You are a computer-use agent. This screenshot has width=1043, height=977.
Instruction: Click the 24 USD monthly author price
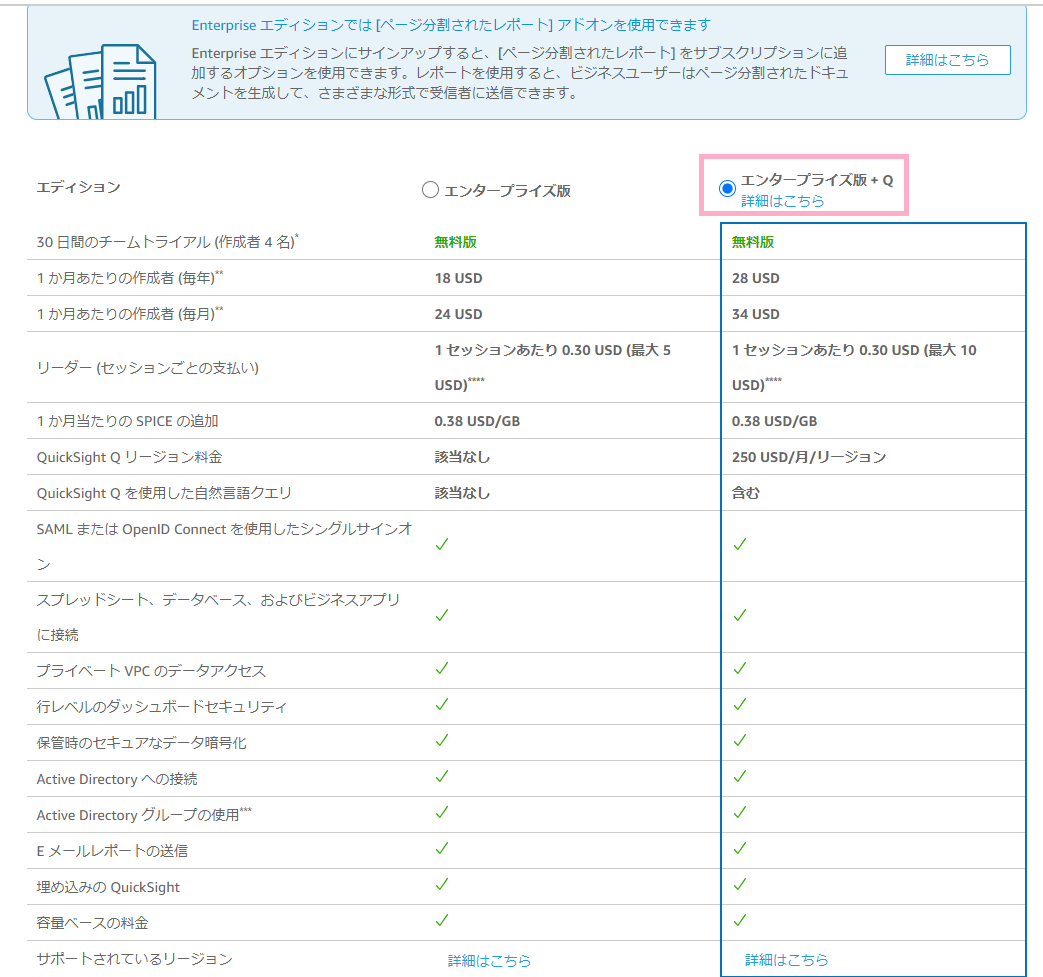pos(458,314)
